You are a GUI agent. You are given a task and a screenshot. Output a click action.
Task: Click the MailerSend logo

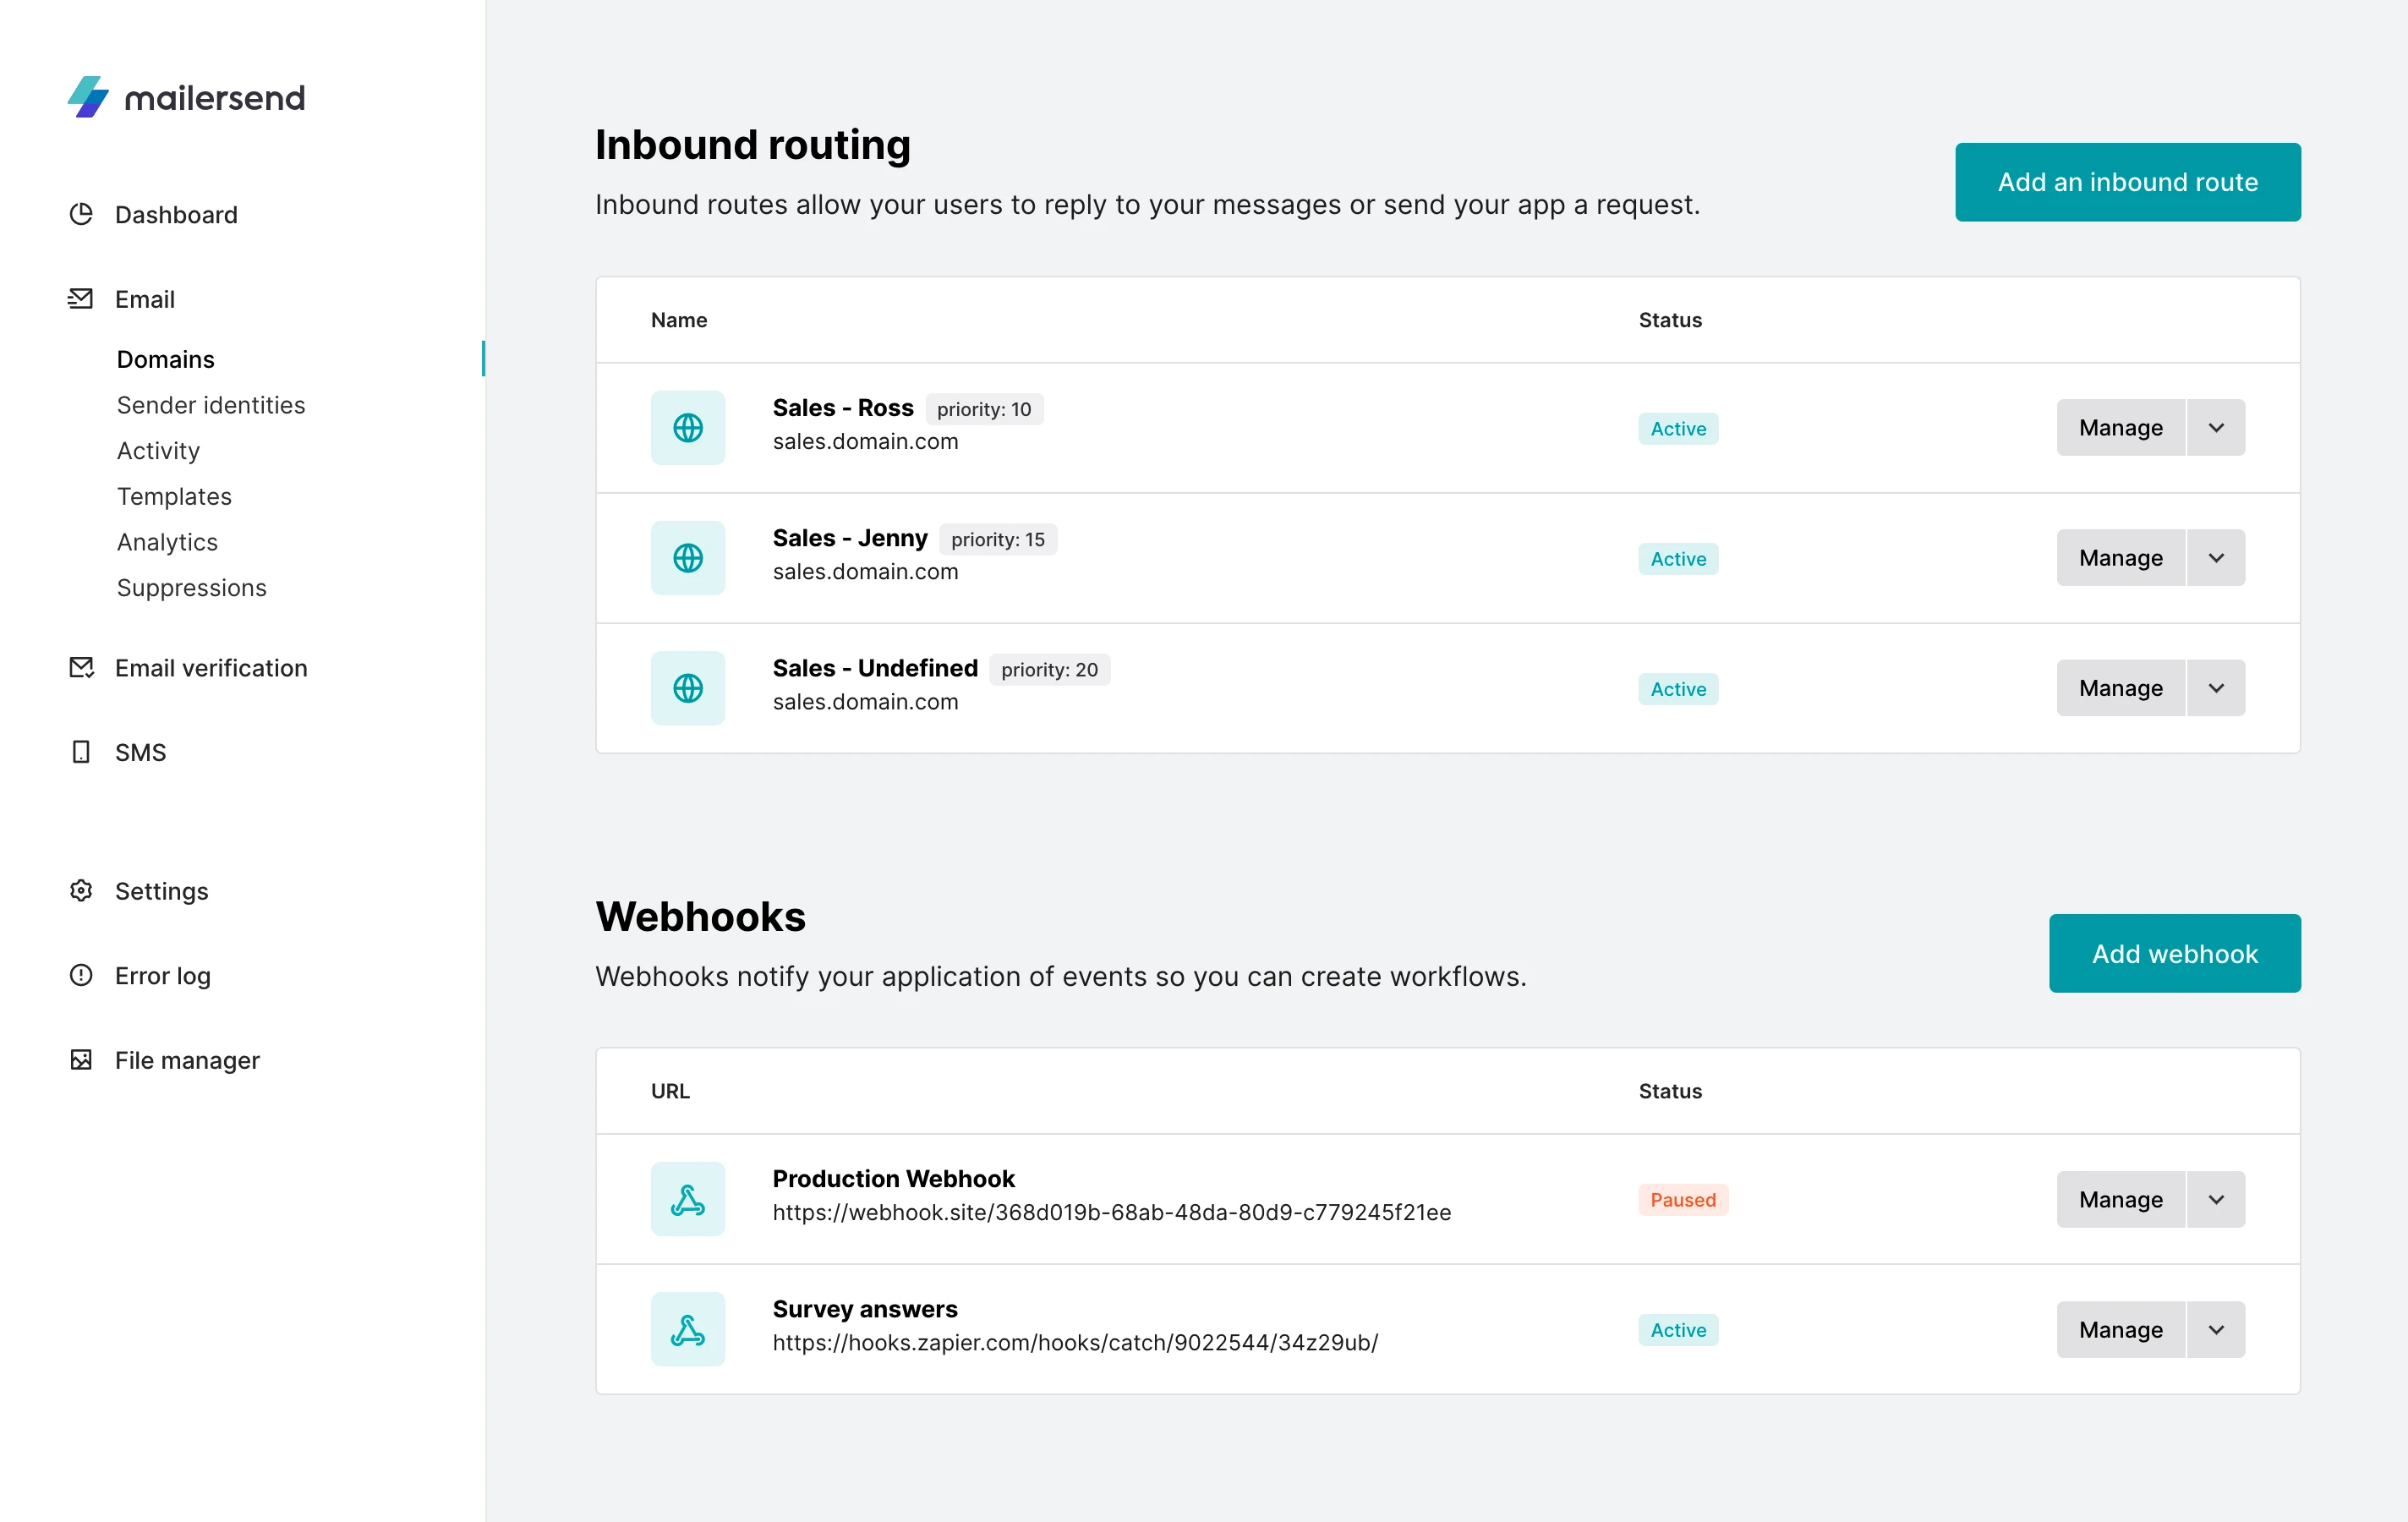click(186, 97)
